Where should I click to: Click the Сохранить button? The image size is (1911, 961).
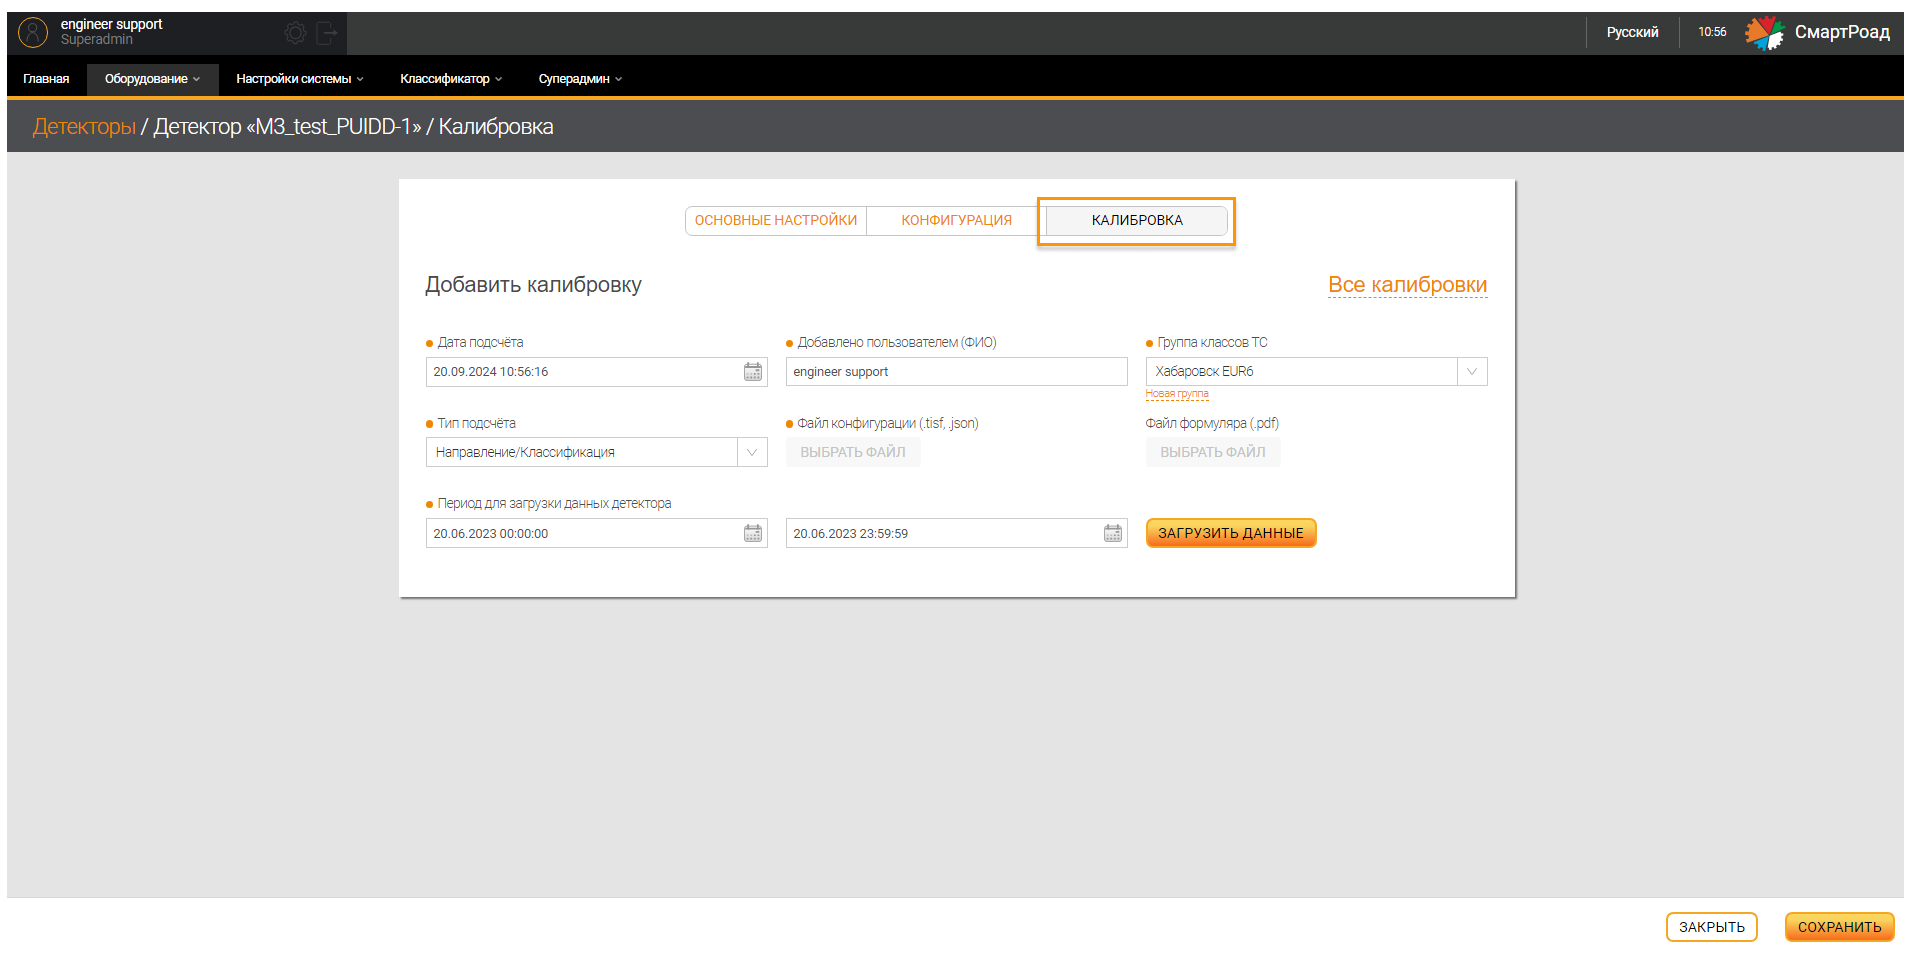1839,927
